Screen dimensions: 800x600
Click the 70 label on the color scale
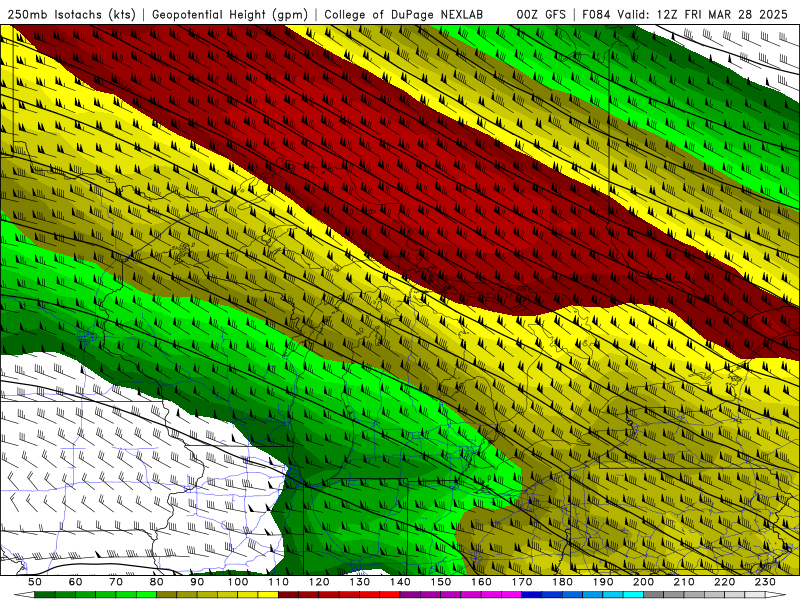point(116,582)
